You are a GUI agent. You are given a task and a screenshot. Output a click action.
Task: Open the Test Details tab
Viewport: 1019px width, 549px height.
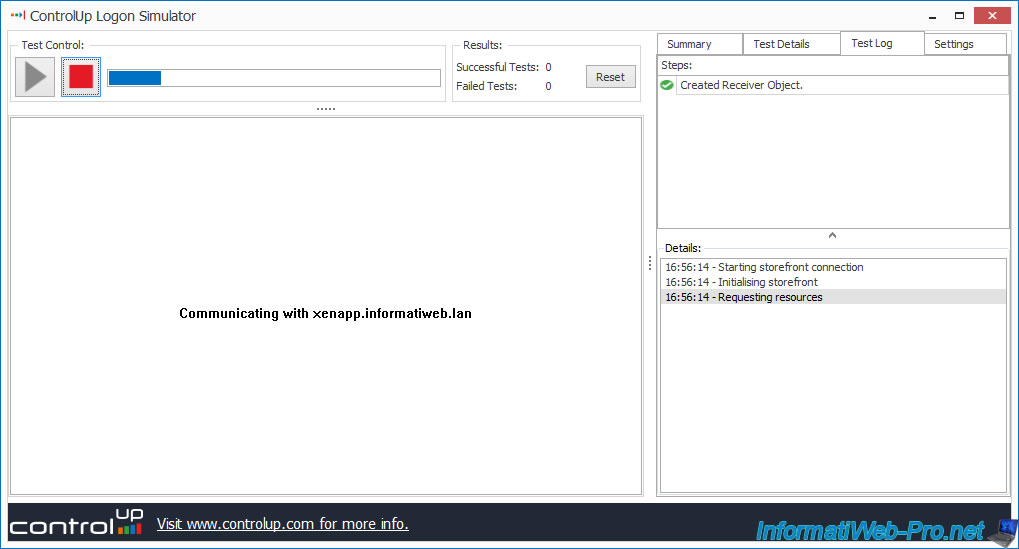[792, 44]
